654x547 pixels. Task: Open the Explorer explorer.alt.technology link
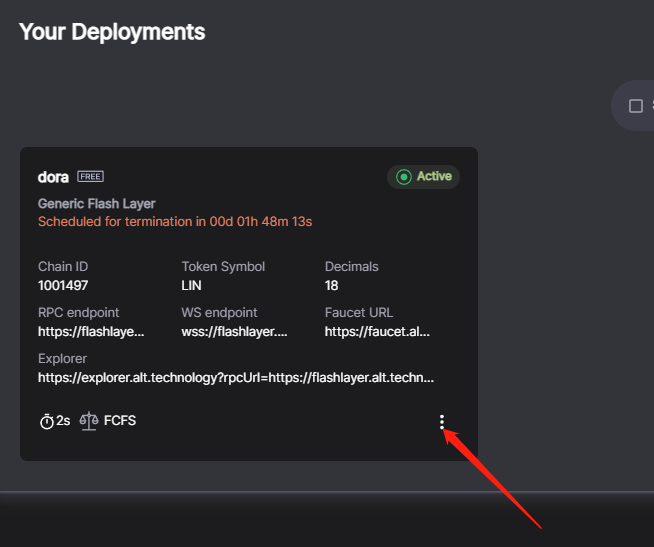click(236, 378)
